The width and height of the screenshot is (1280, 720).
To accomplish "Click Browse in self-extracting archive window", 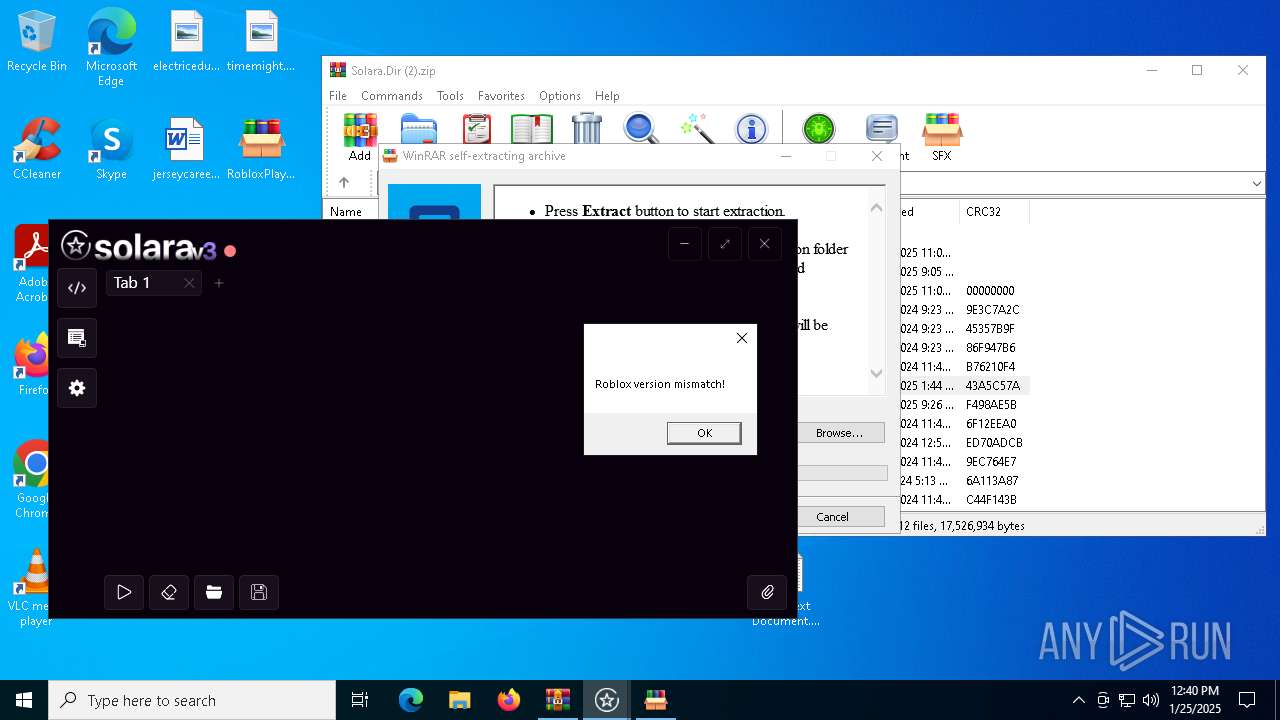I will click(x=839, y=433).
